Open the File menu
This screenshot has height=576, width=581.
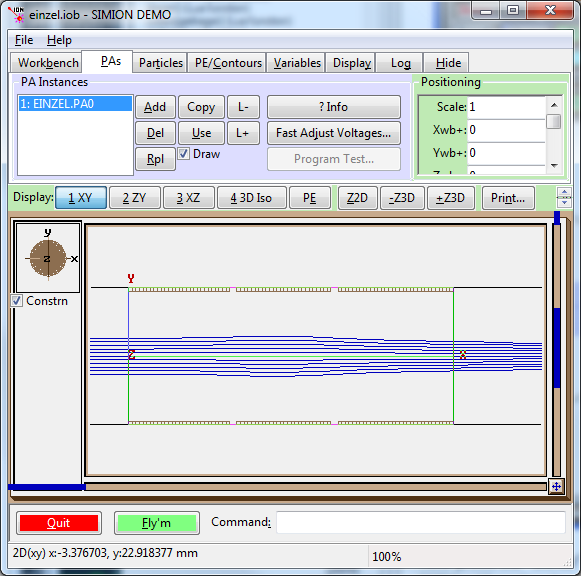(x=24, y=40)
